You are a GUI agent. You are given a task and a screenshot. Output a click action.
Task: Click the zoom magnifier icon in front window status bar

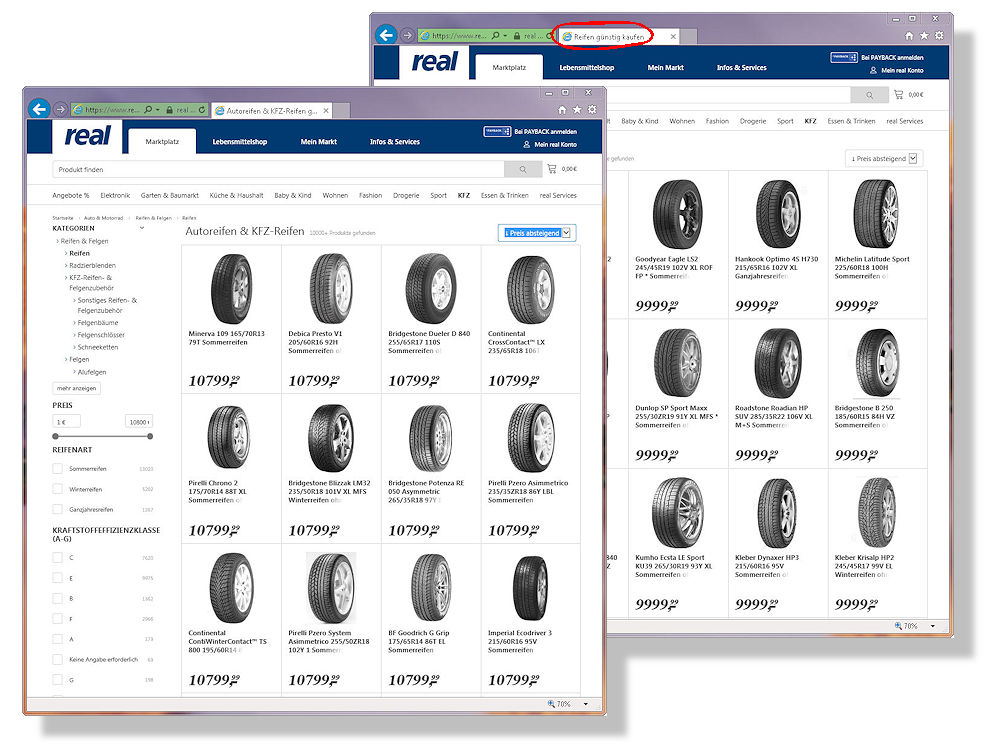pos(551,704)
